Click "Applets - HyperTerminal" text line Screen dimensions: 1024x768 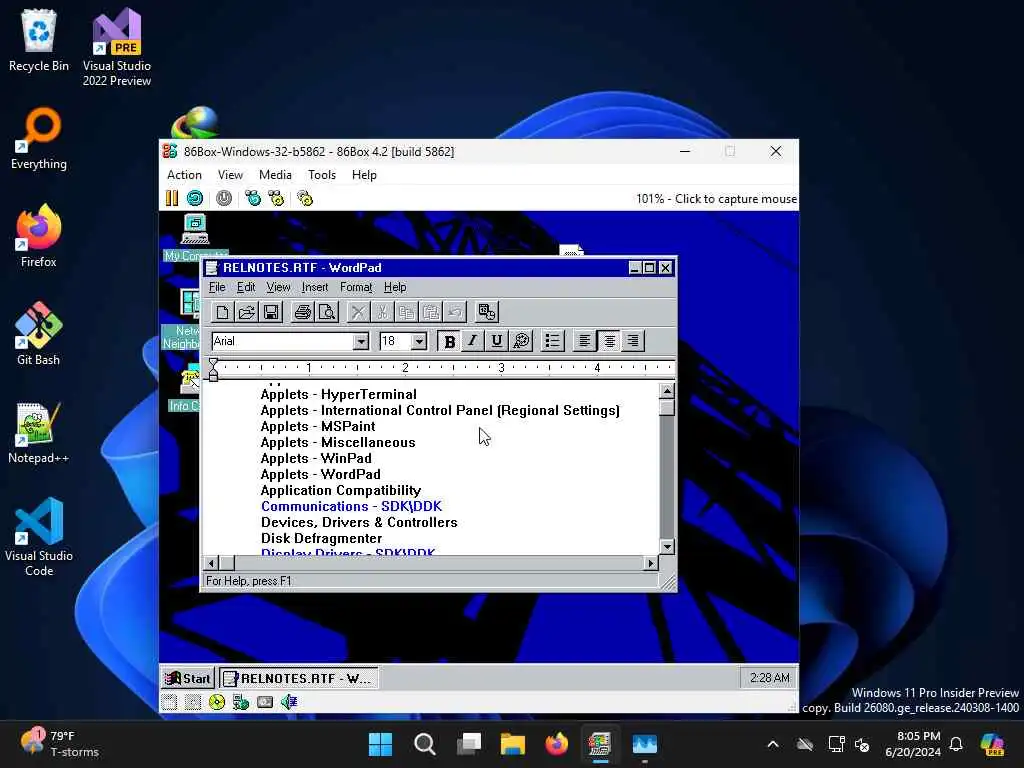338,394
